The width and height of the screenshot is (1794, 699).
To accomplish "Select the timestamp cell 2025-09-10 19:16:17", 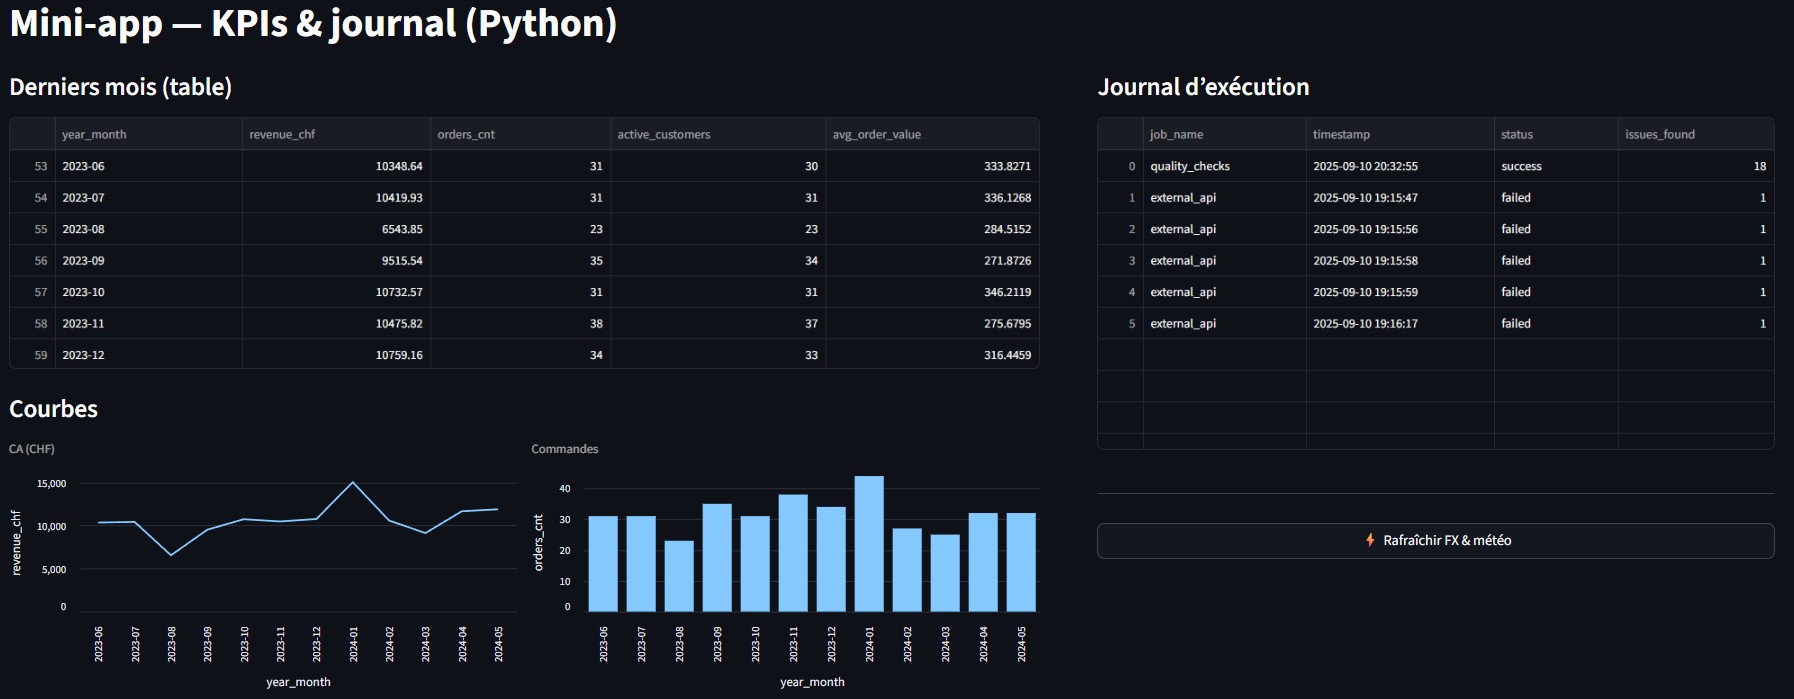I will [1365, 324].
